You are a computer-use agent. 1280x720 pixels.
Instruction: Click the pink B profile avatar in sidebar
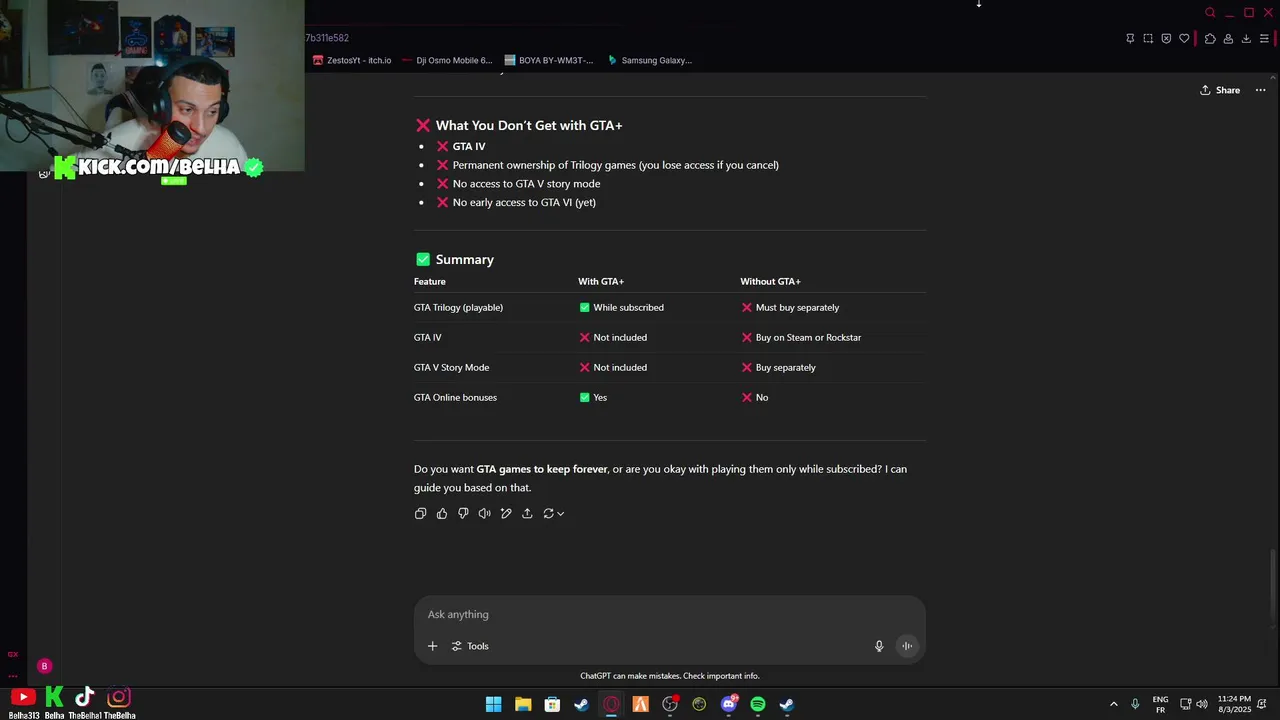tap(44, 666)
